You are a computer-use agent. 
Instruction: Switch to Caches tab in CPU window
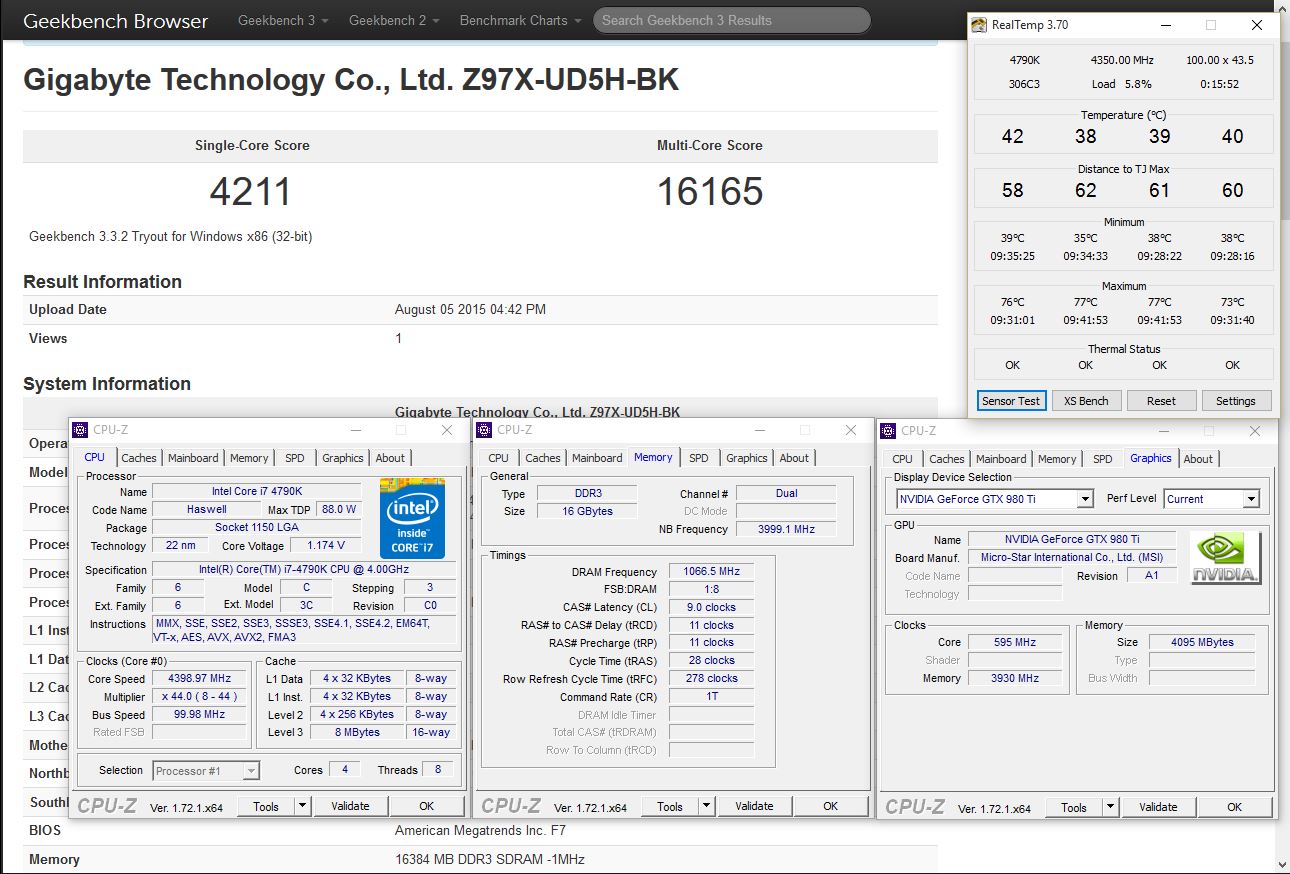(139, 458)
